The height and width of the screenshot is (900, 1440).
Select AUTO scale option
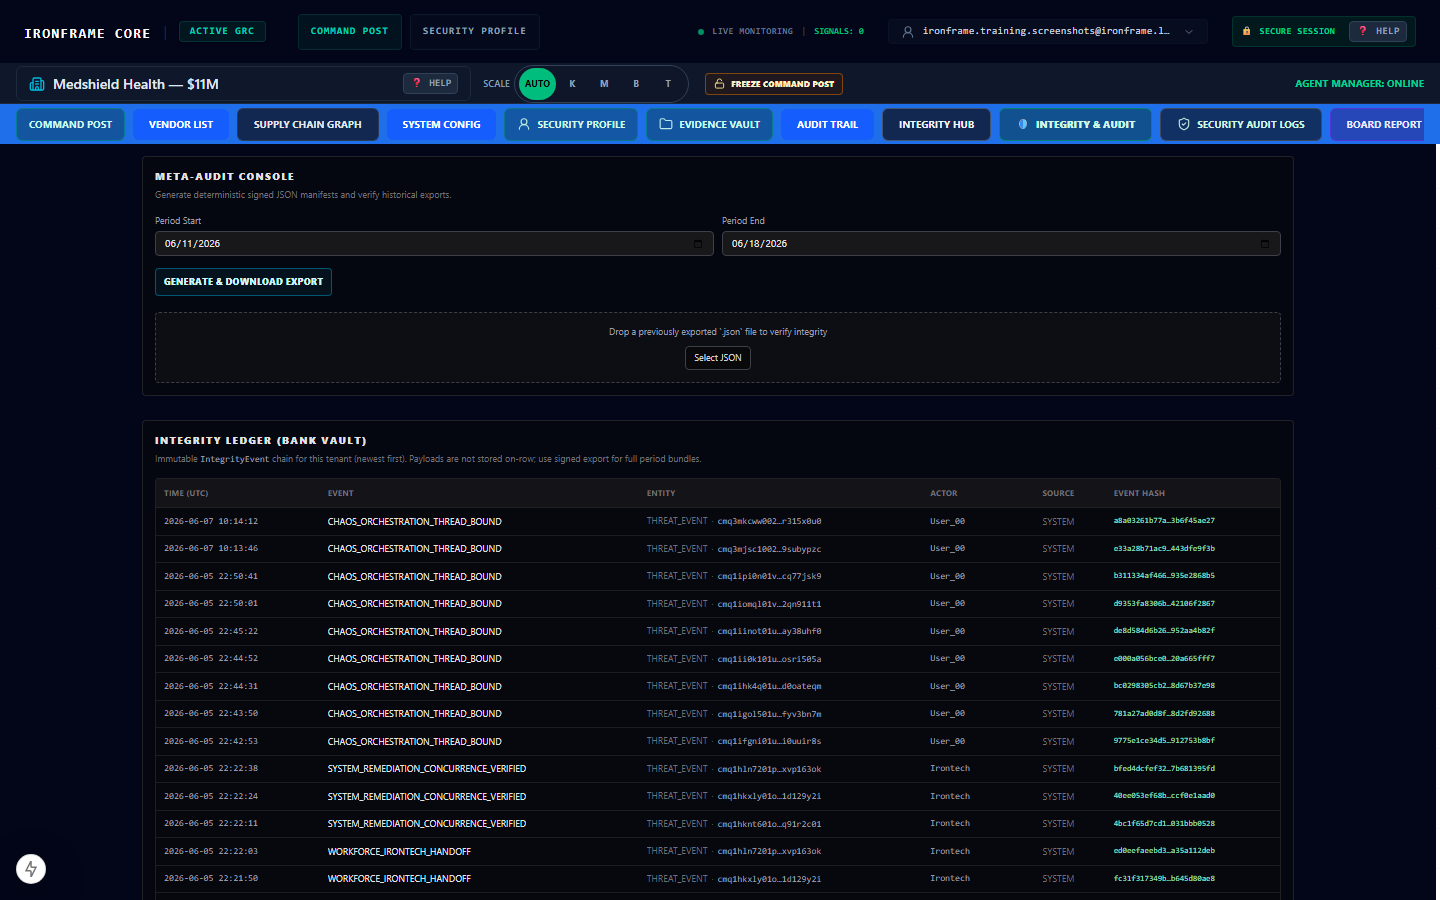click(x=537, y=84)
